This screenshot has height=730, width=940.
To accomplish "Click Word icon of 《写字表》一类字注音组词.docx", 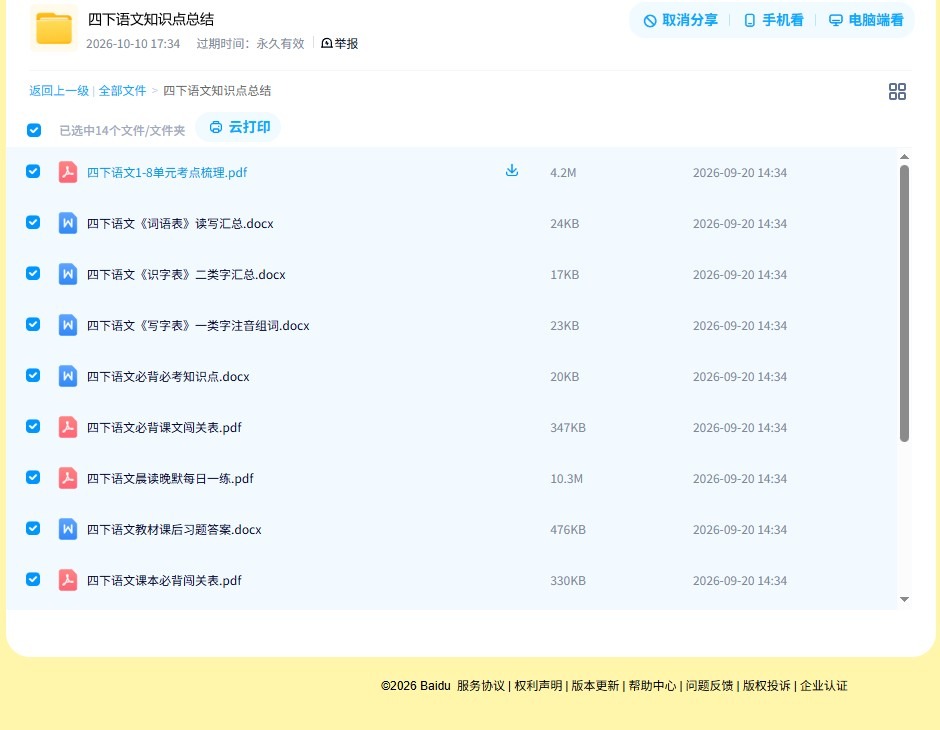I will click(x=68, y=325).
